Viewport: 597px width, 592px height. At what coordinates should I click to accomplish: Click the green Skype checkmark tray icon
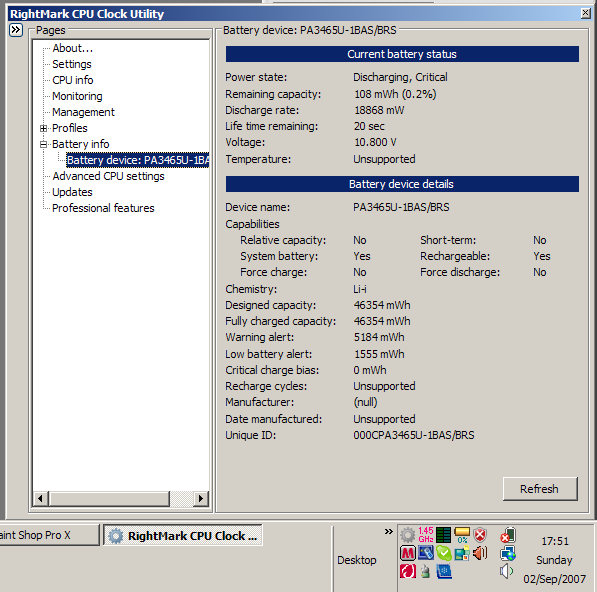point(444,553)
